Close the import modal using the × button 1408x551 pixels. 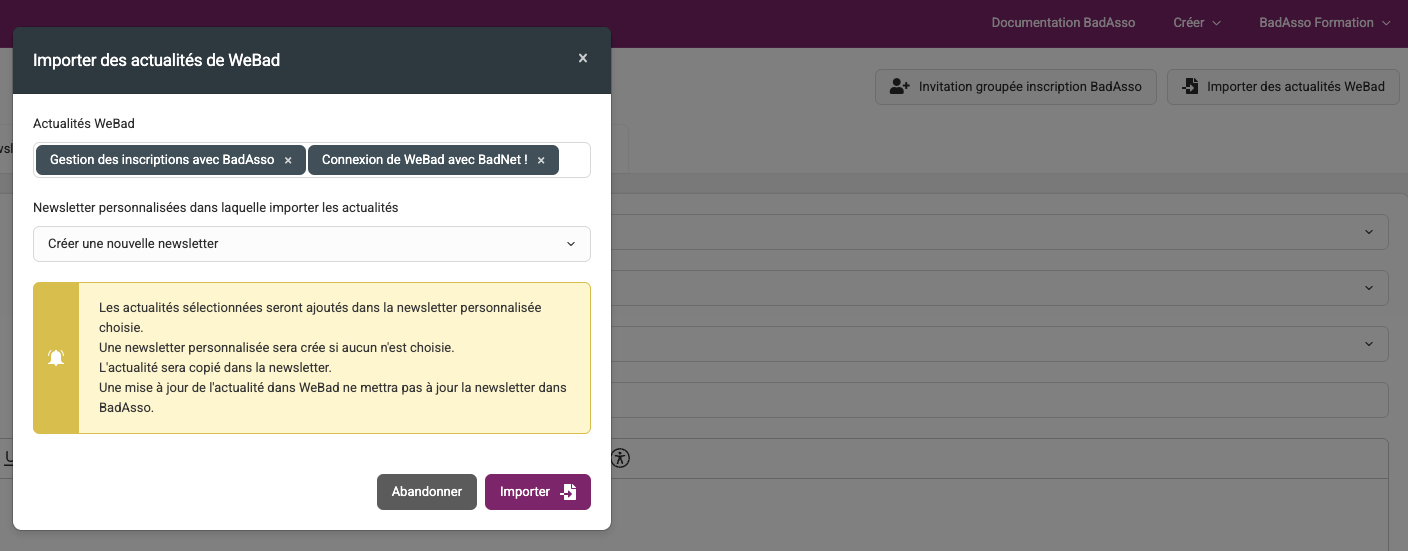[582, 59]
